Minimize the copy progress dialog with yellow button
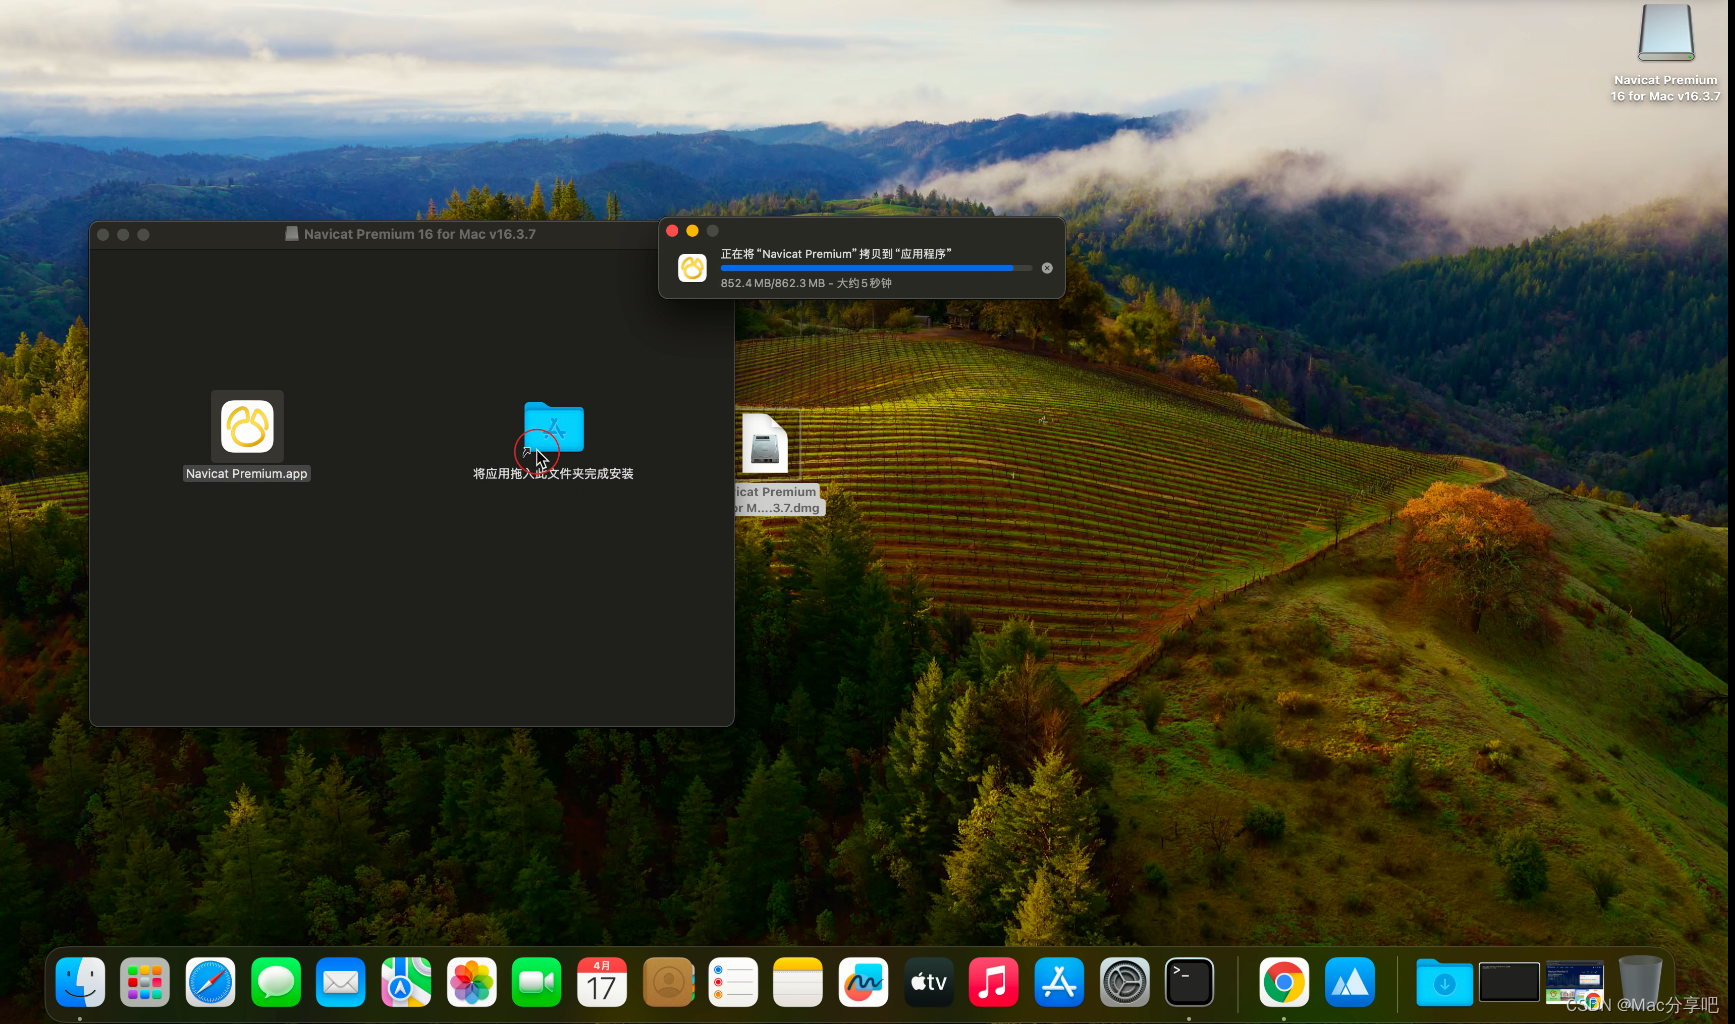 (692, 231)
